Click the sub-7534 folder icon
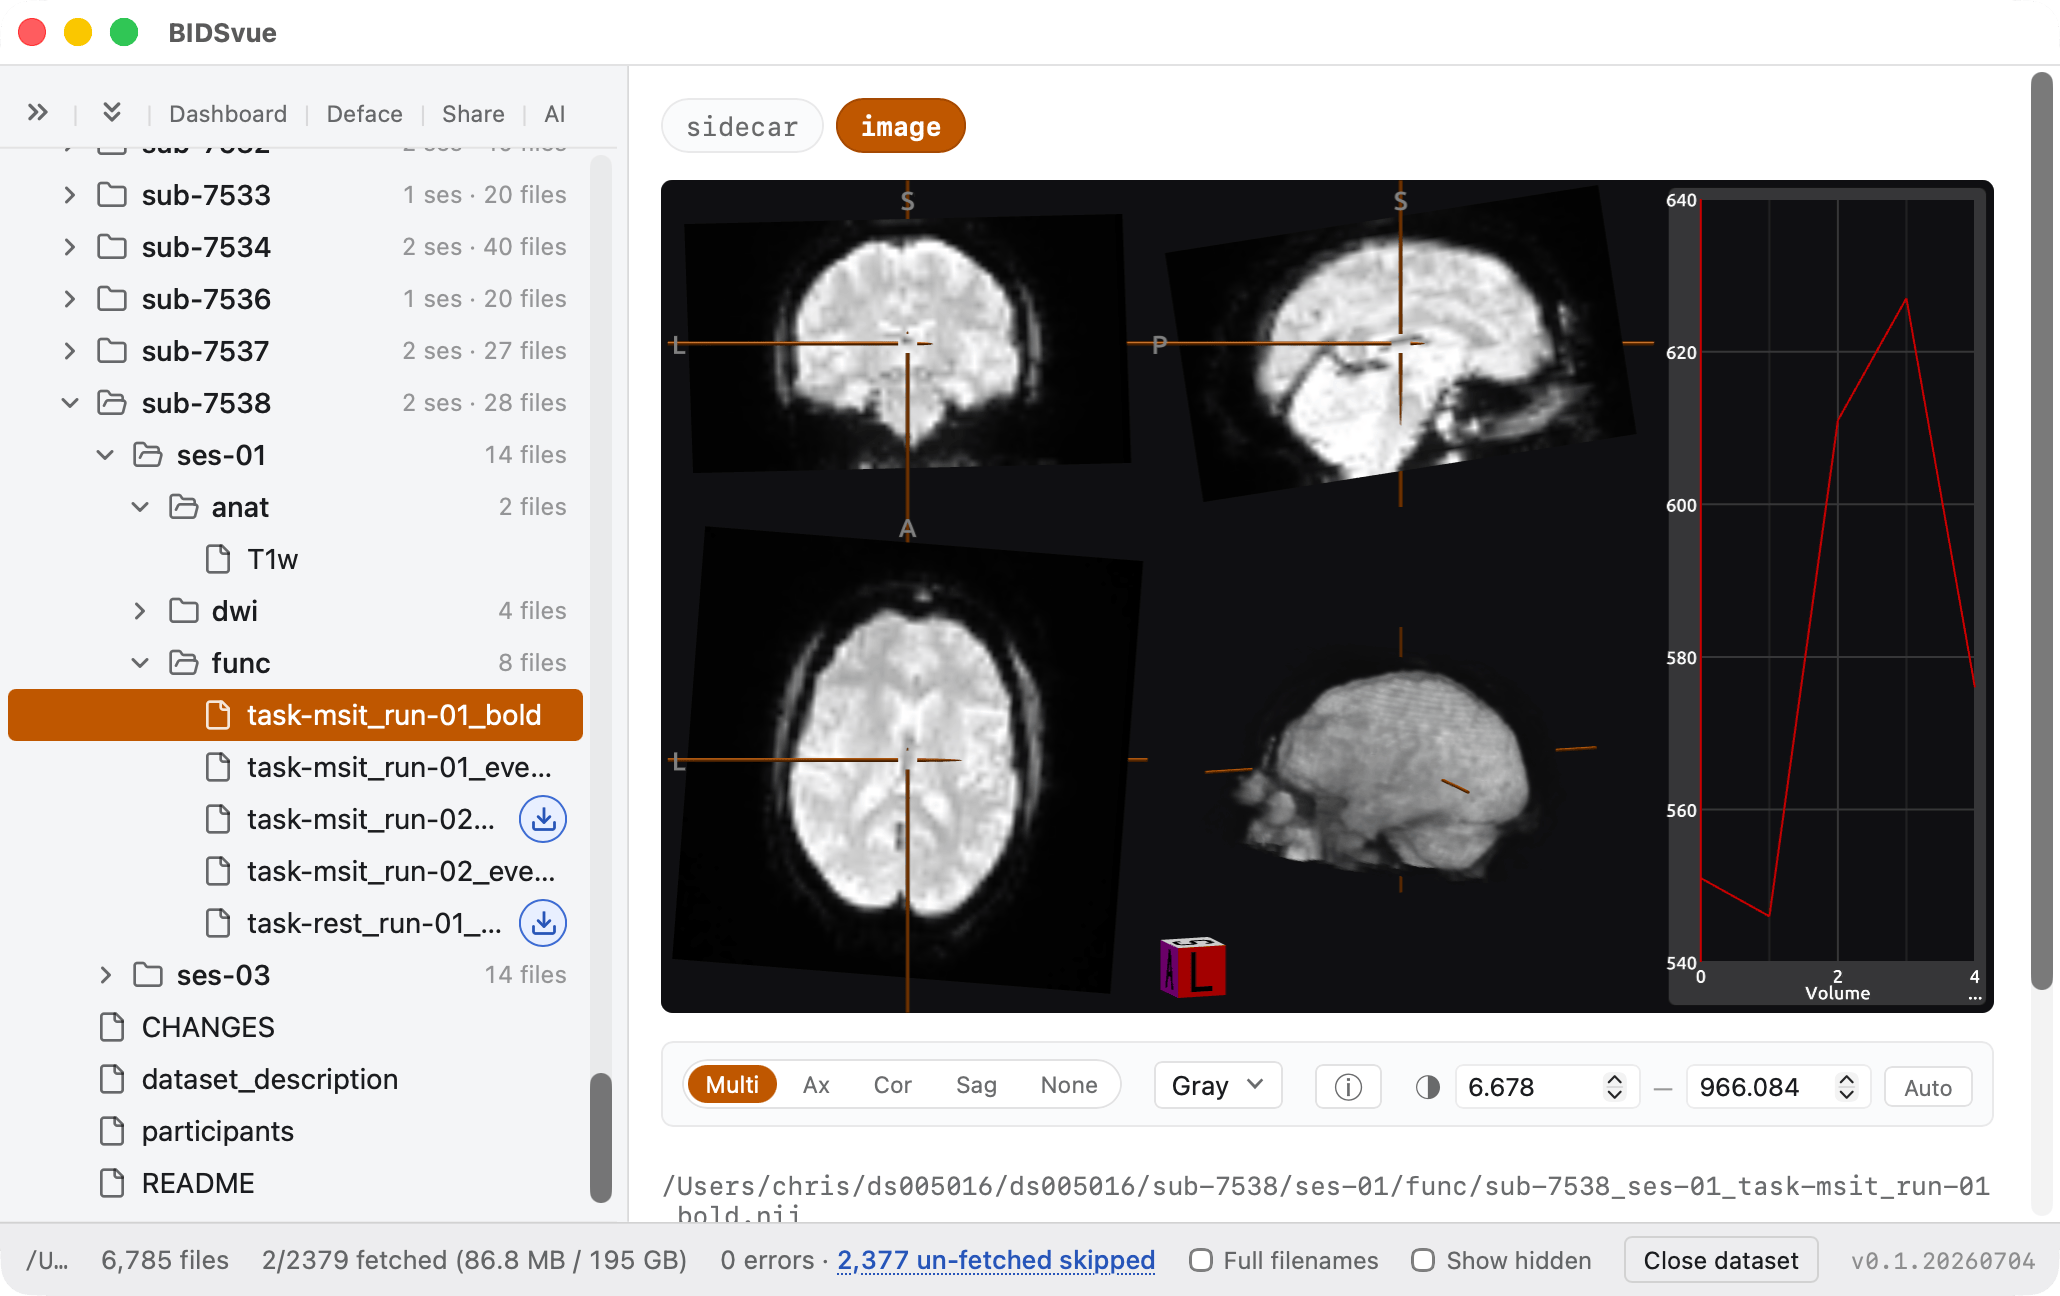 tap(112, 247)
